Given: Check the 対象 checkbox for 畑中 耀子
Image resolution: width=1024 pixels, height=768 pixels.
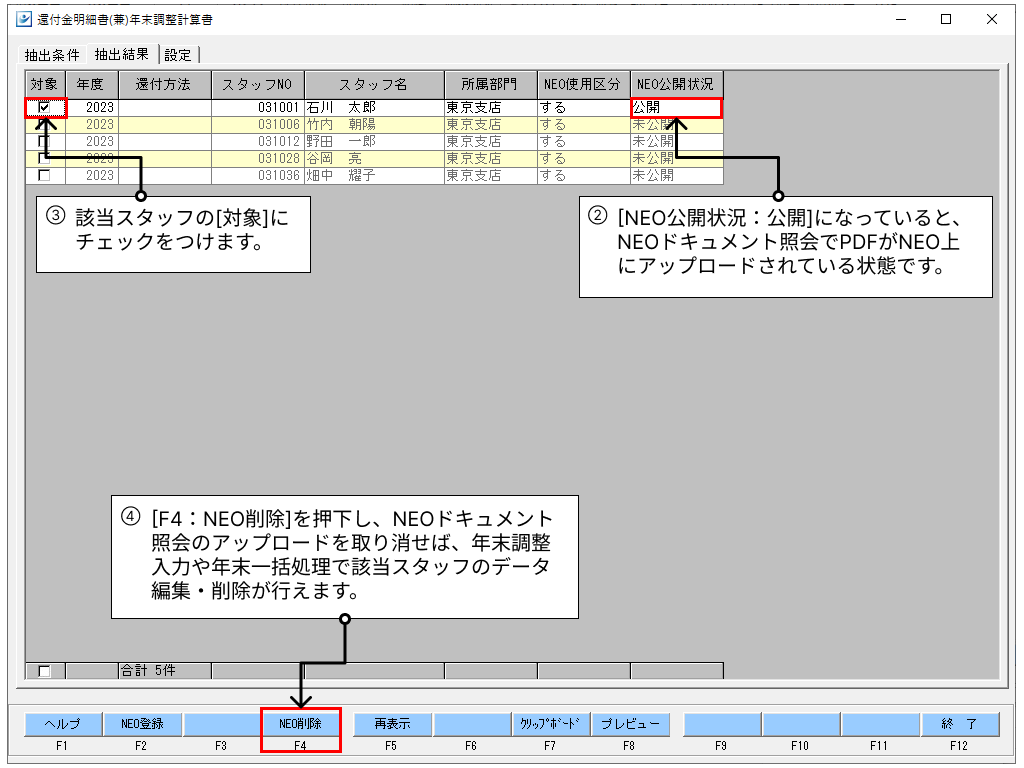Looking at the screenshot, I should pos(44,175).
